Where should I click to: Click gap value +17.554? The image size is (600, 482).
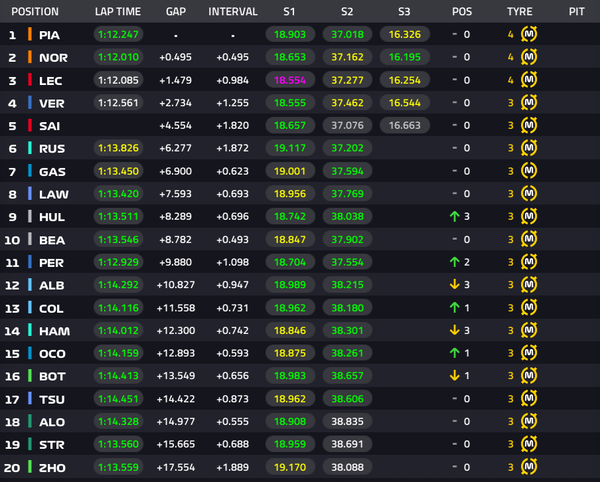176,467
